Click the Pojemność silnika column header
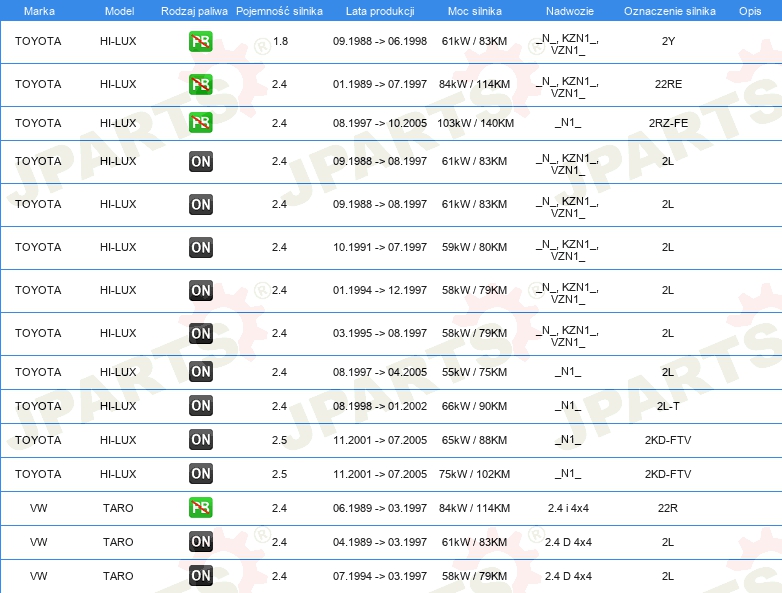Image resolution: width=782 pixels, height=593 pixels. pyautogui.click(x=279, y=11)
